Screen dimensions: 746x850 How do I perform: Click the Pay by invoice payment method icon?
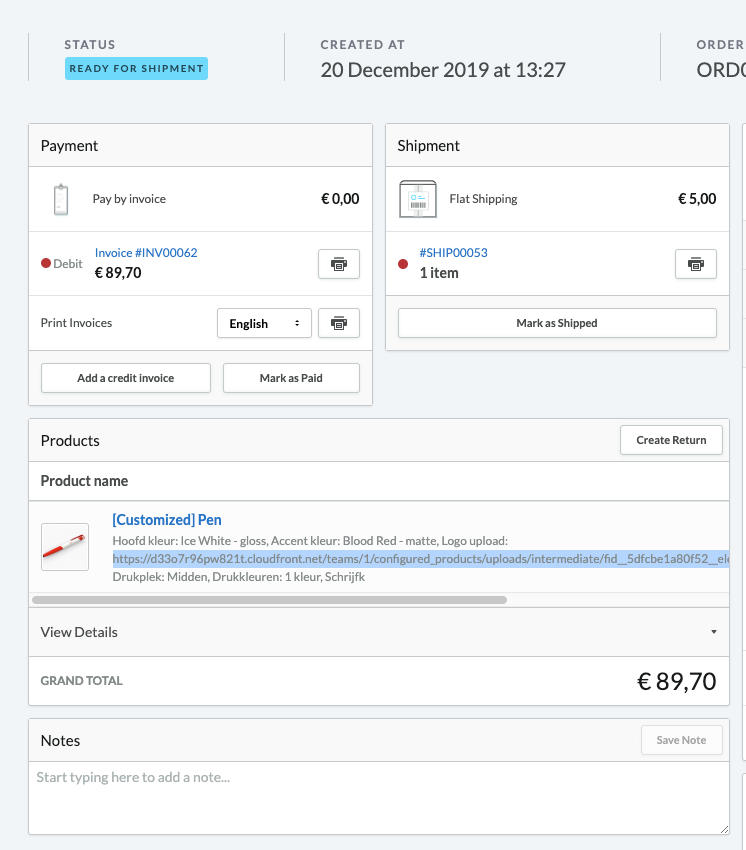click(x=61, y=198)
